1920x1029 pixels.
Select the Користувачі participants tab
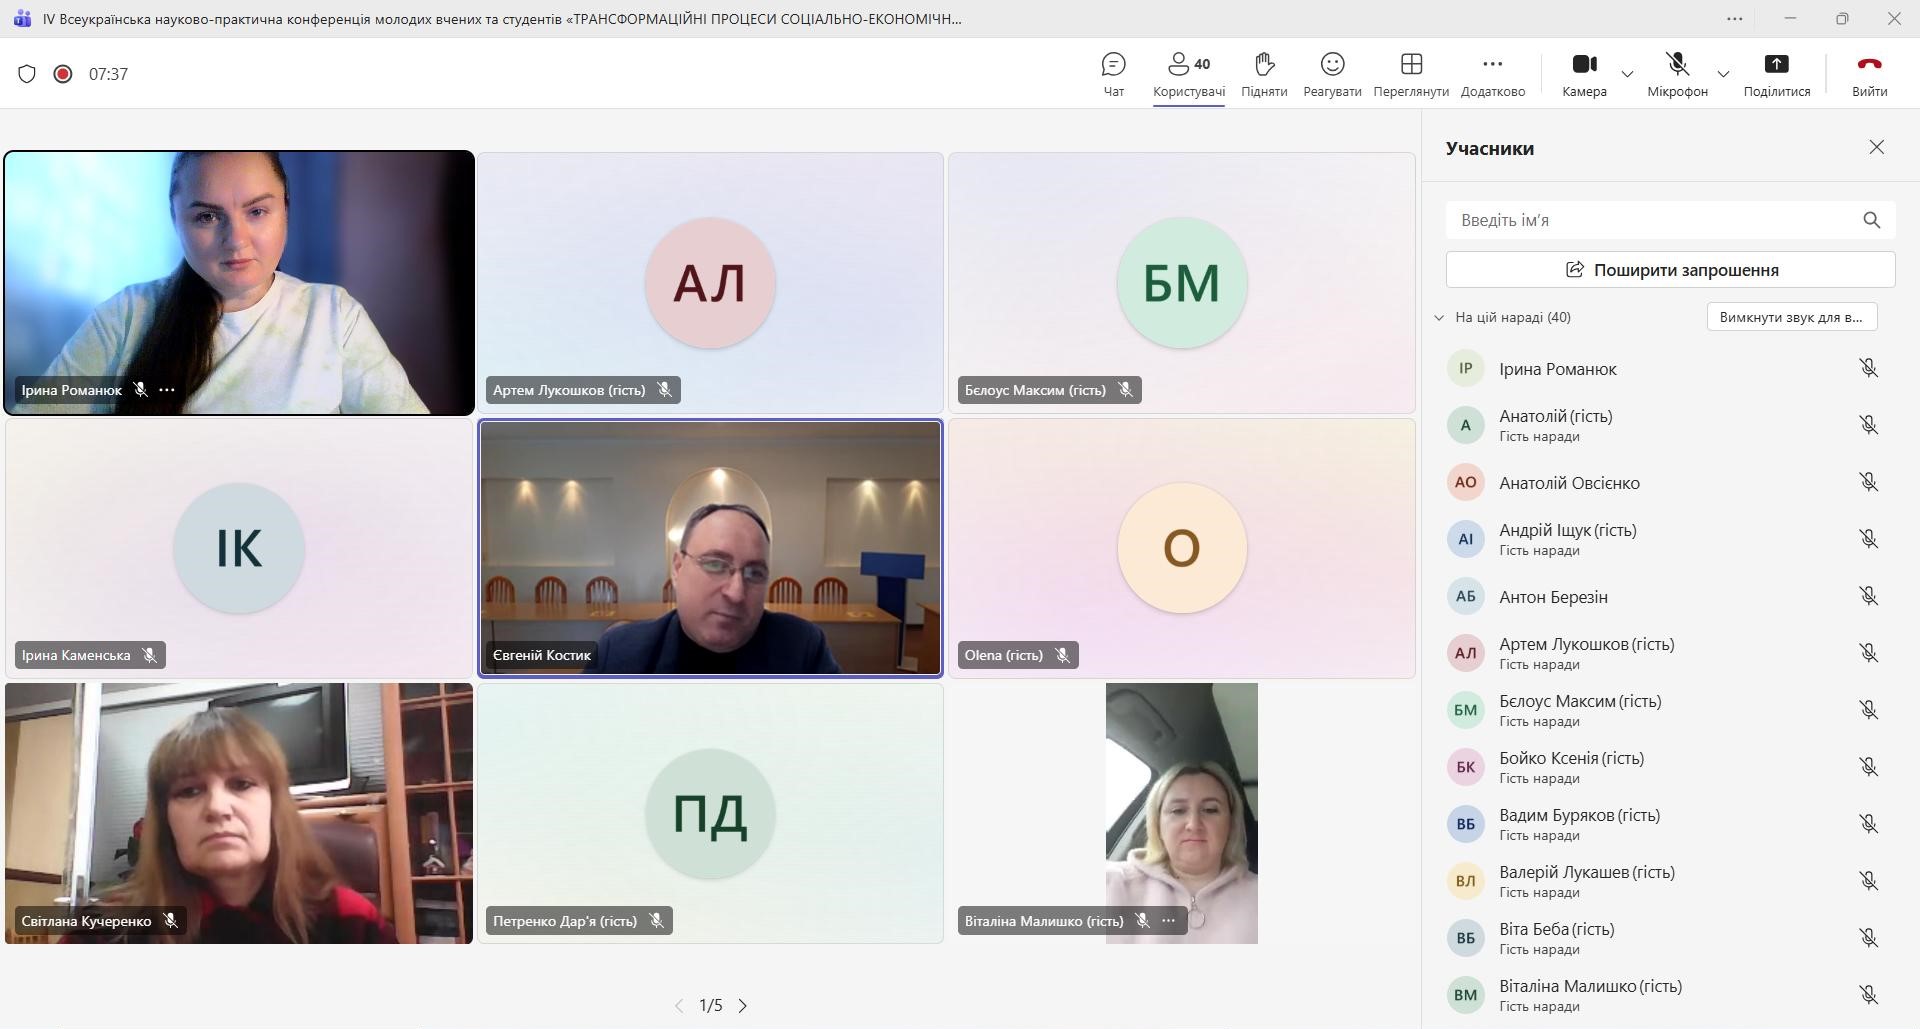pos(1188,74)
